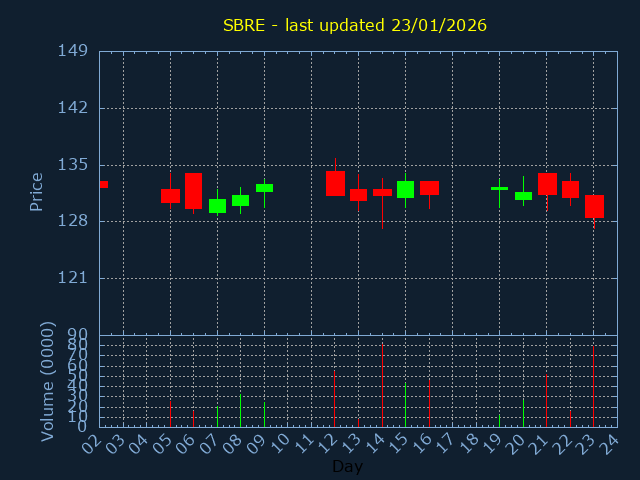Viewport: 640px width, 480px height.
Task: Select the red candlestick on day 12
Action: click(x=335, y=183)
